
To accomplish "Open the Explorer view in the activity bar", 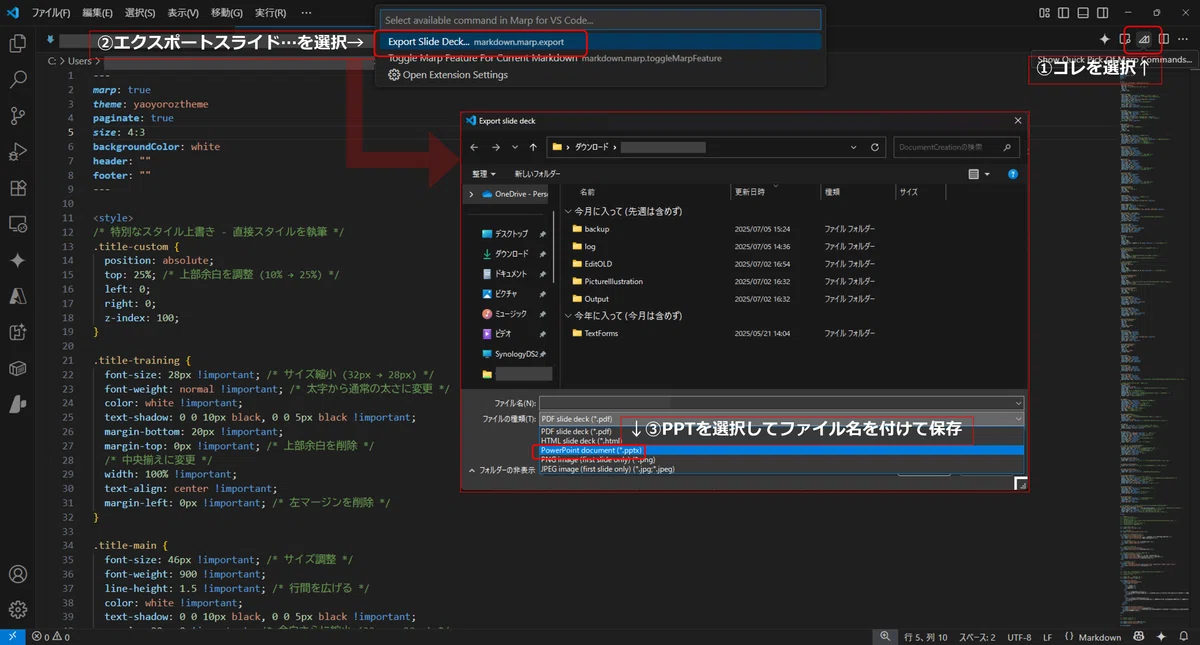I will tap(17, 44).
